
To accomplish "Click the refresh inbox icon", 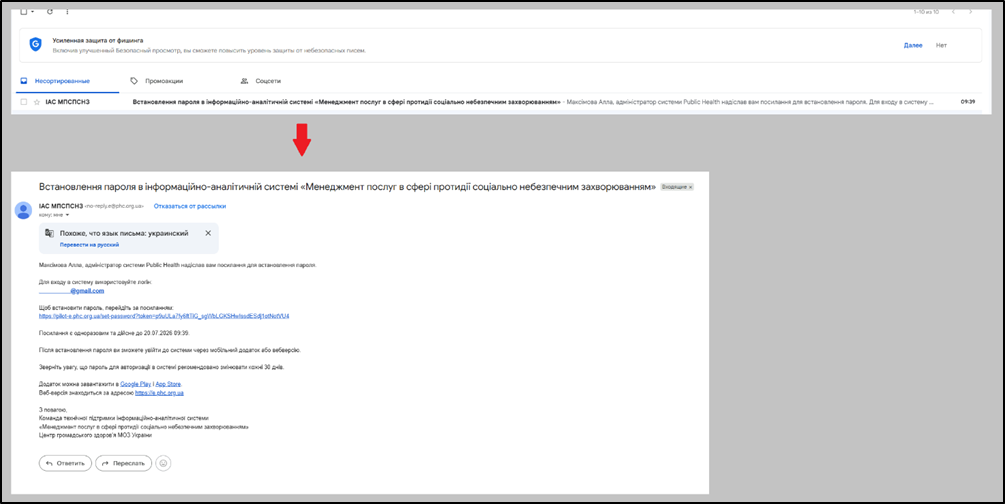I will [49, 12].
